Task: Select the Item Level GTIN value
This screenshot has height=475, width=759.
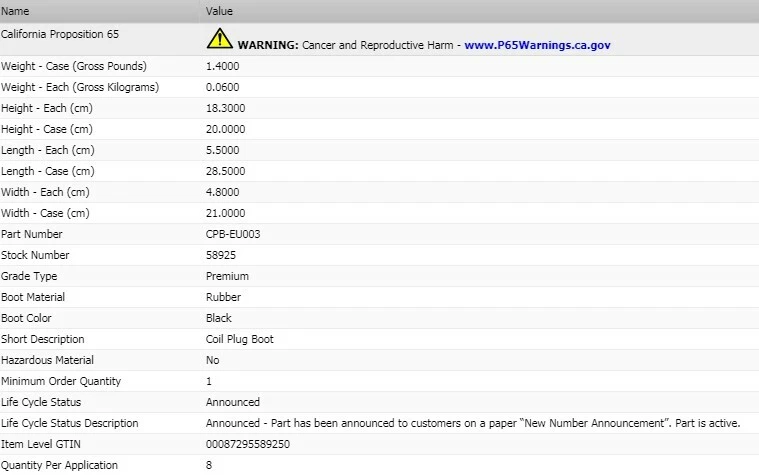Action: (x=245, y=444)
